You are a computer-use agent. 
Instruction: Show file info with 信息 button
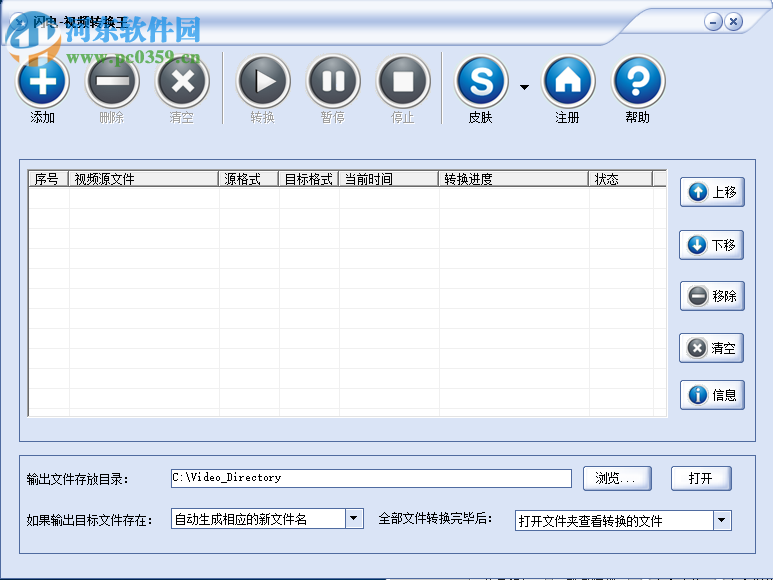(x=712, y=395)
